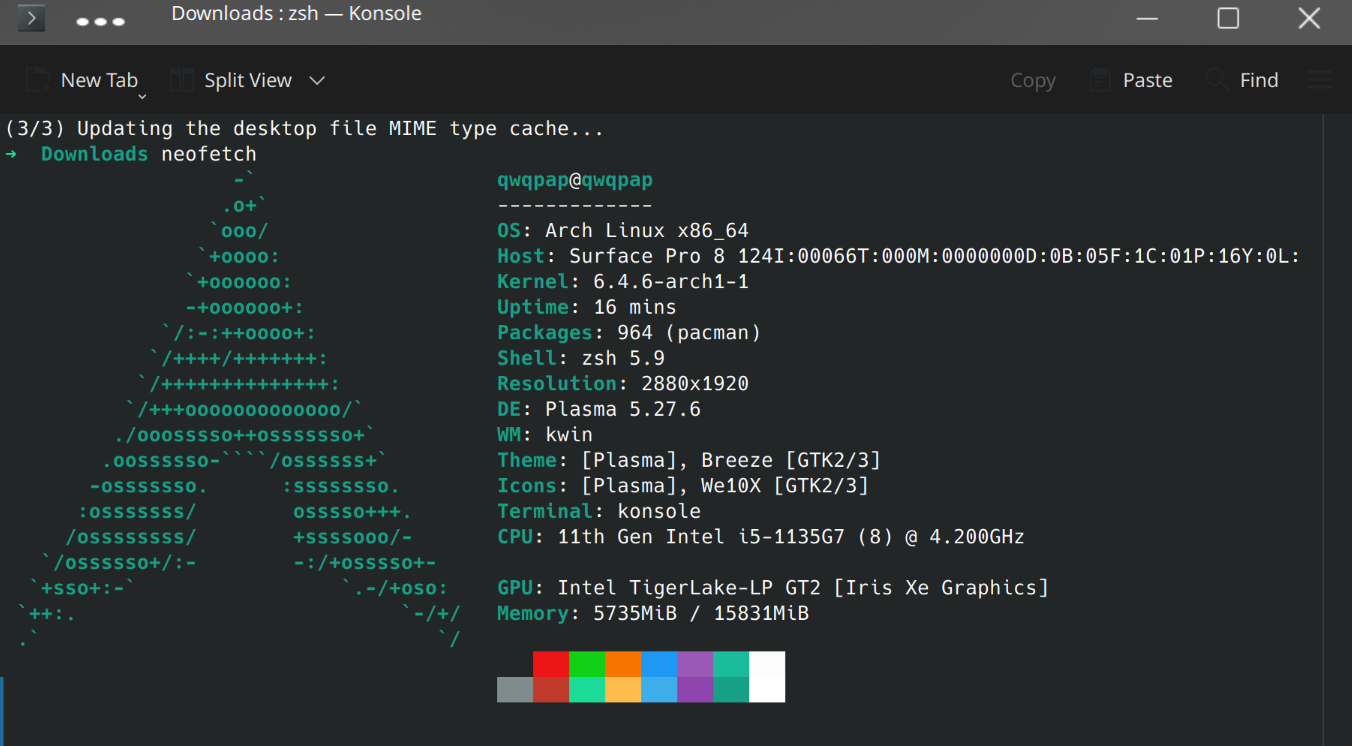Maximize the Konsole window

tap(1228, 18)
